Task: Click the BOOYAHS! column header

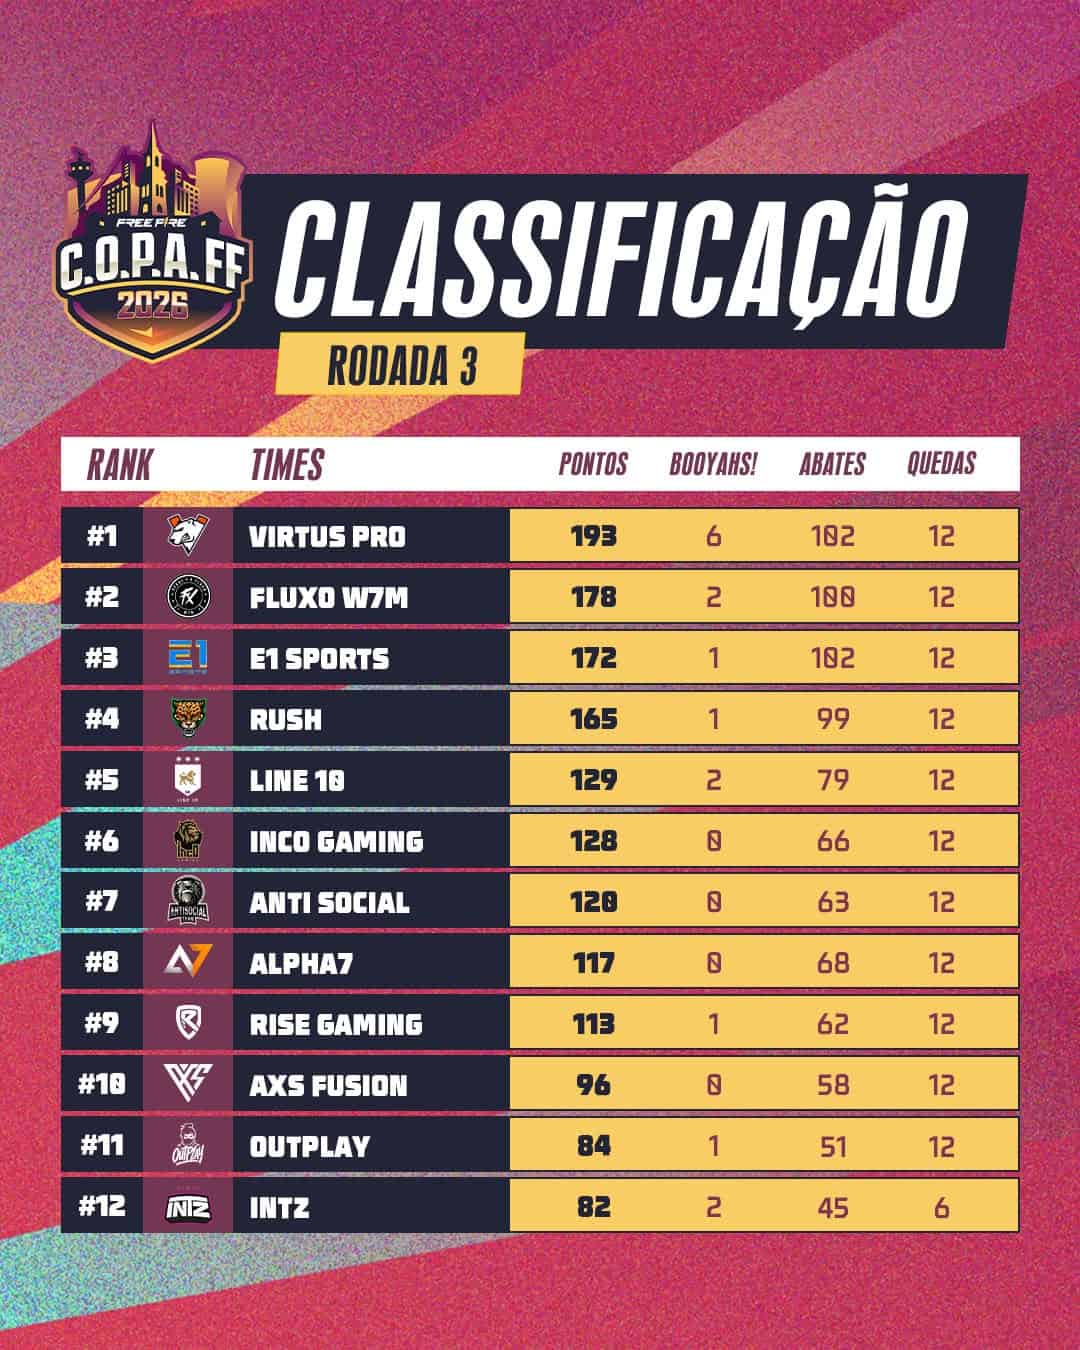Action: tap(713, 464)
